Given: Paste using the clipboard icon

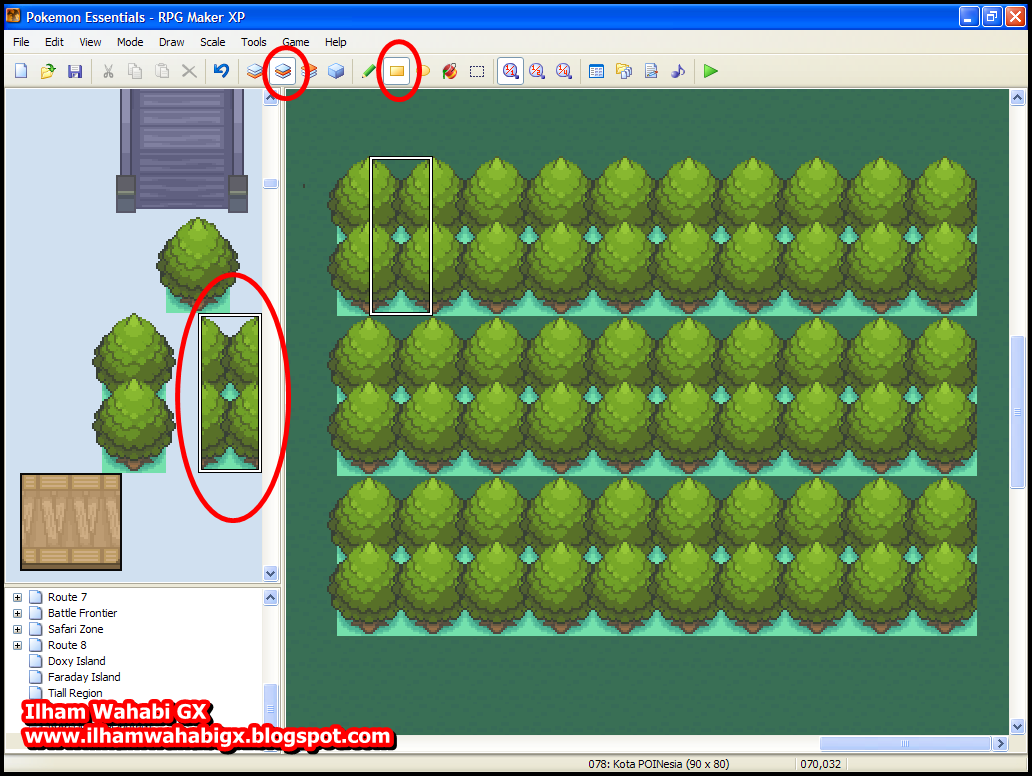Looking at the screenshot, I should (x=162, y=70).
